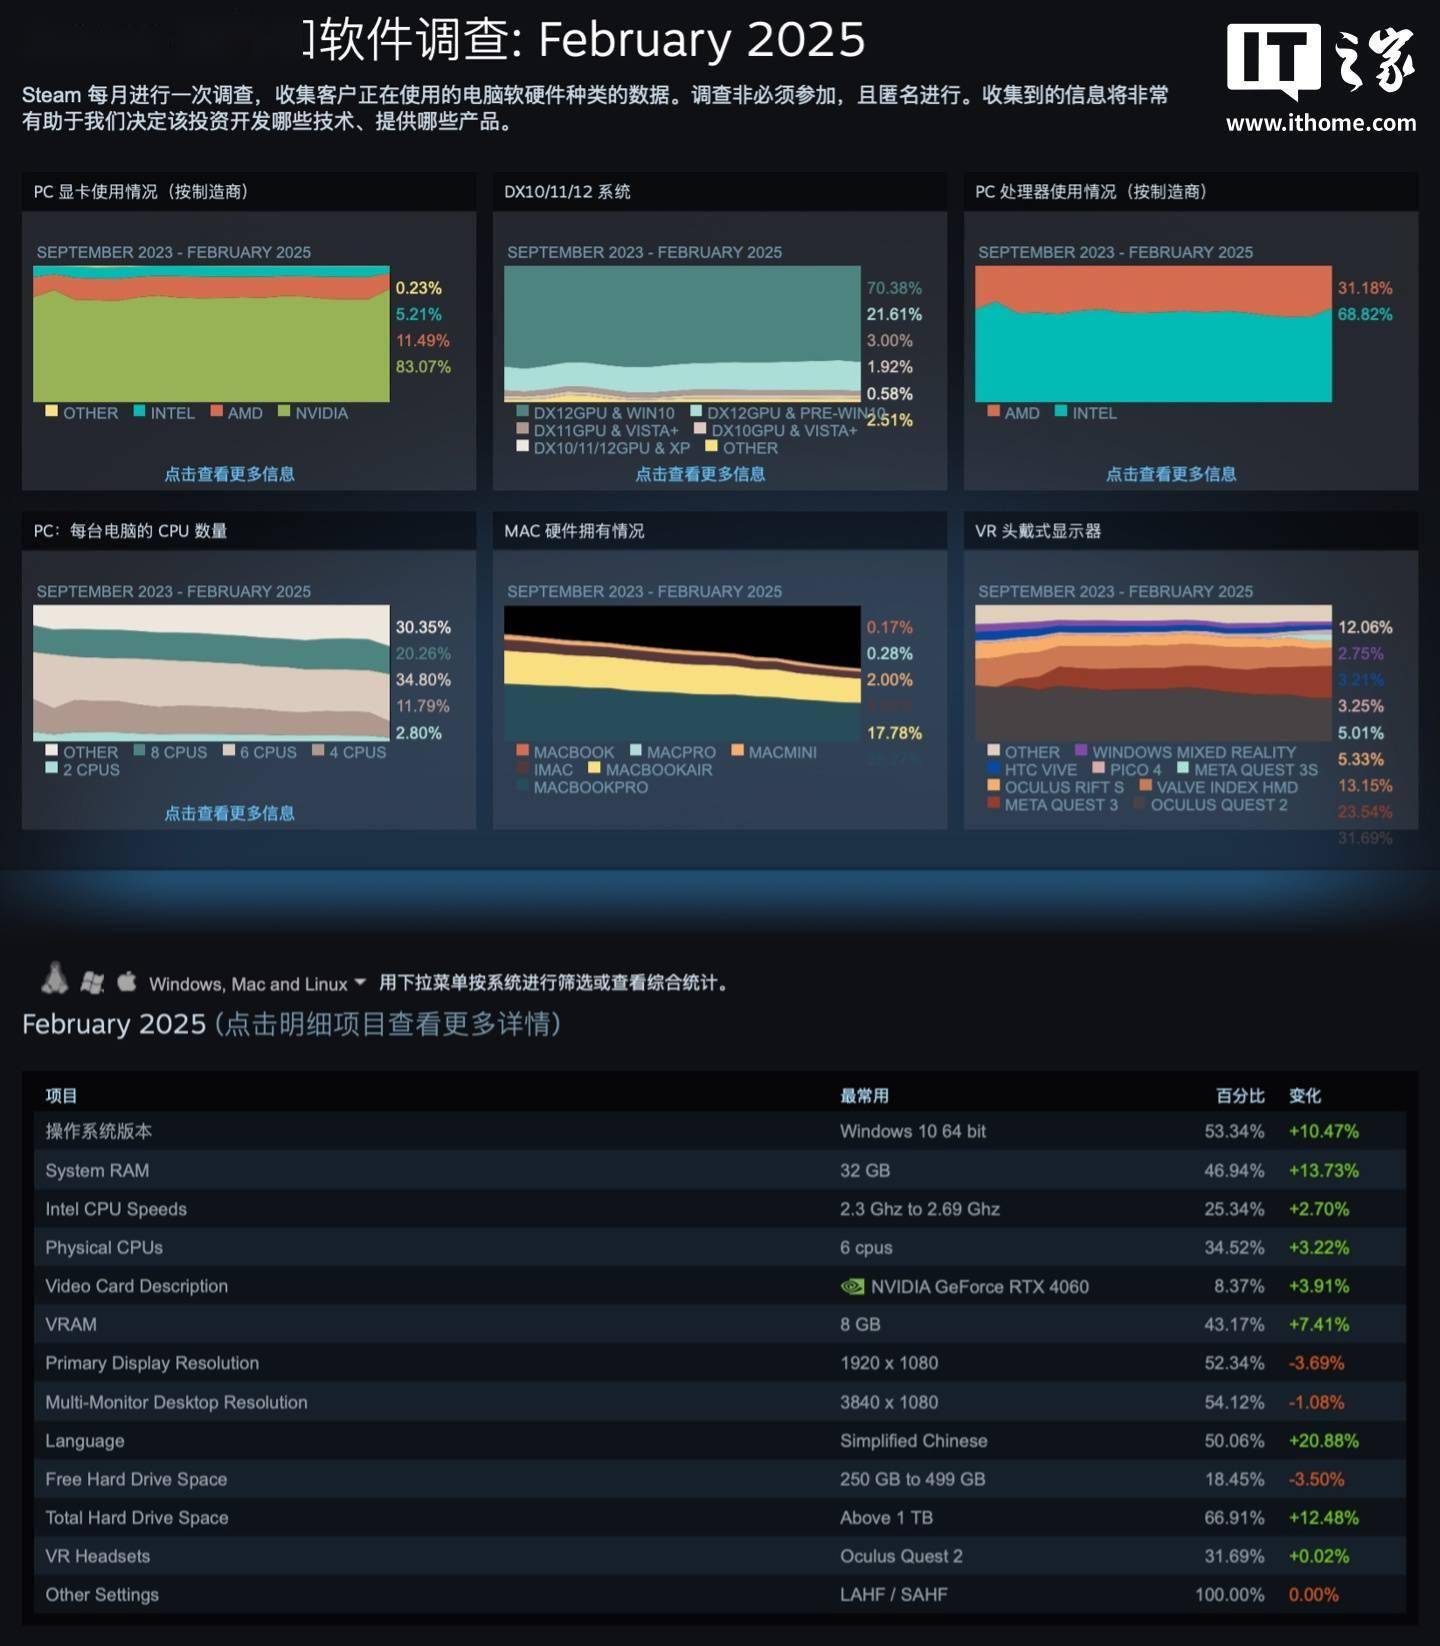Click the Oculus Quest 2 value
The height and width of the screenshot is (1646, 1440).
[x=901, y=1556]
